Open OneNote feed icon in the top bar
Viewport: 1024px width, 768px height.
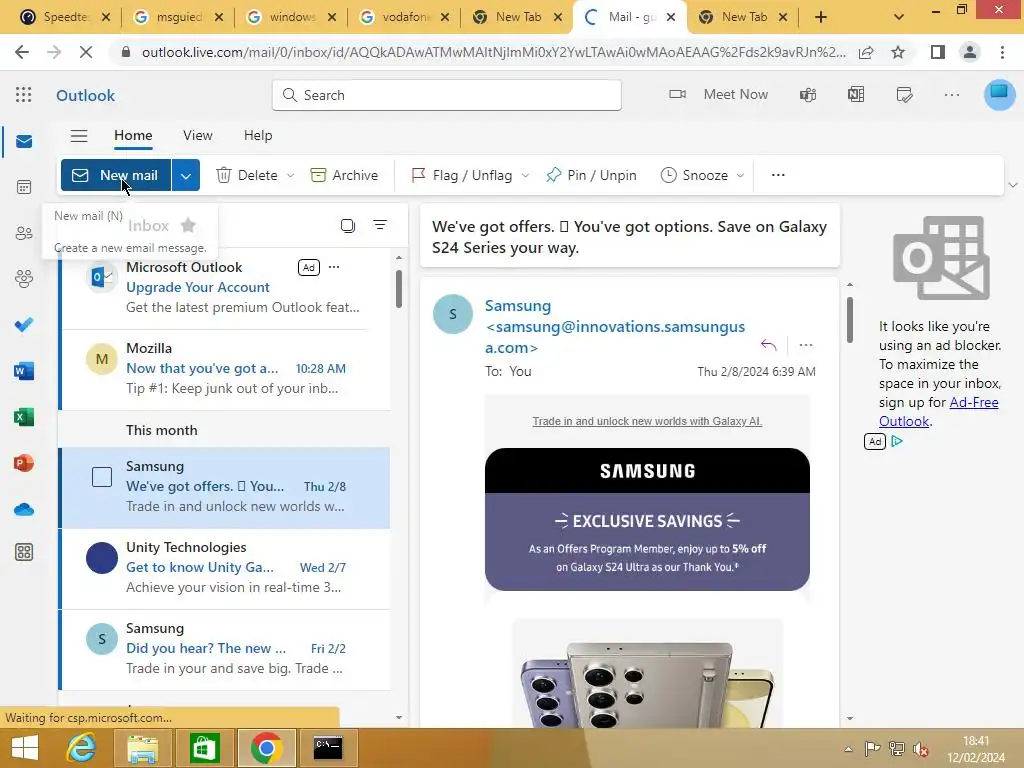click(856, 95)
